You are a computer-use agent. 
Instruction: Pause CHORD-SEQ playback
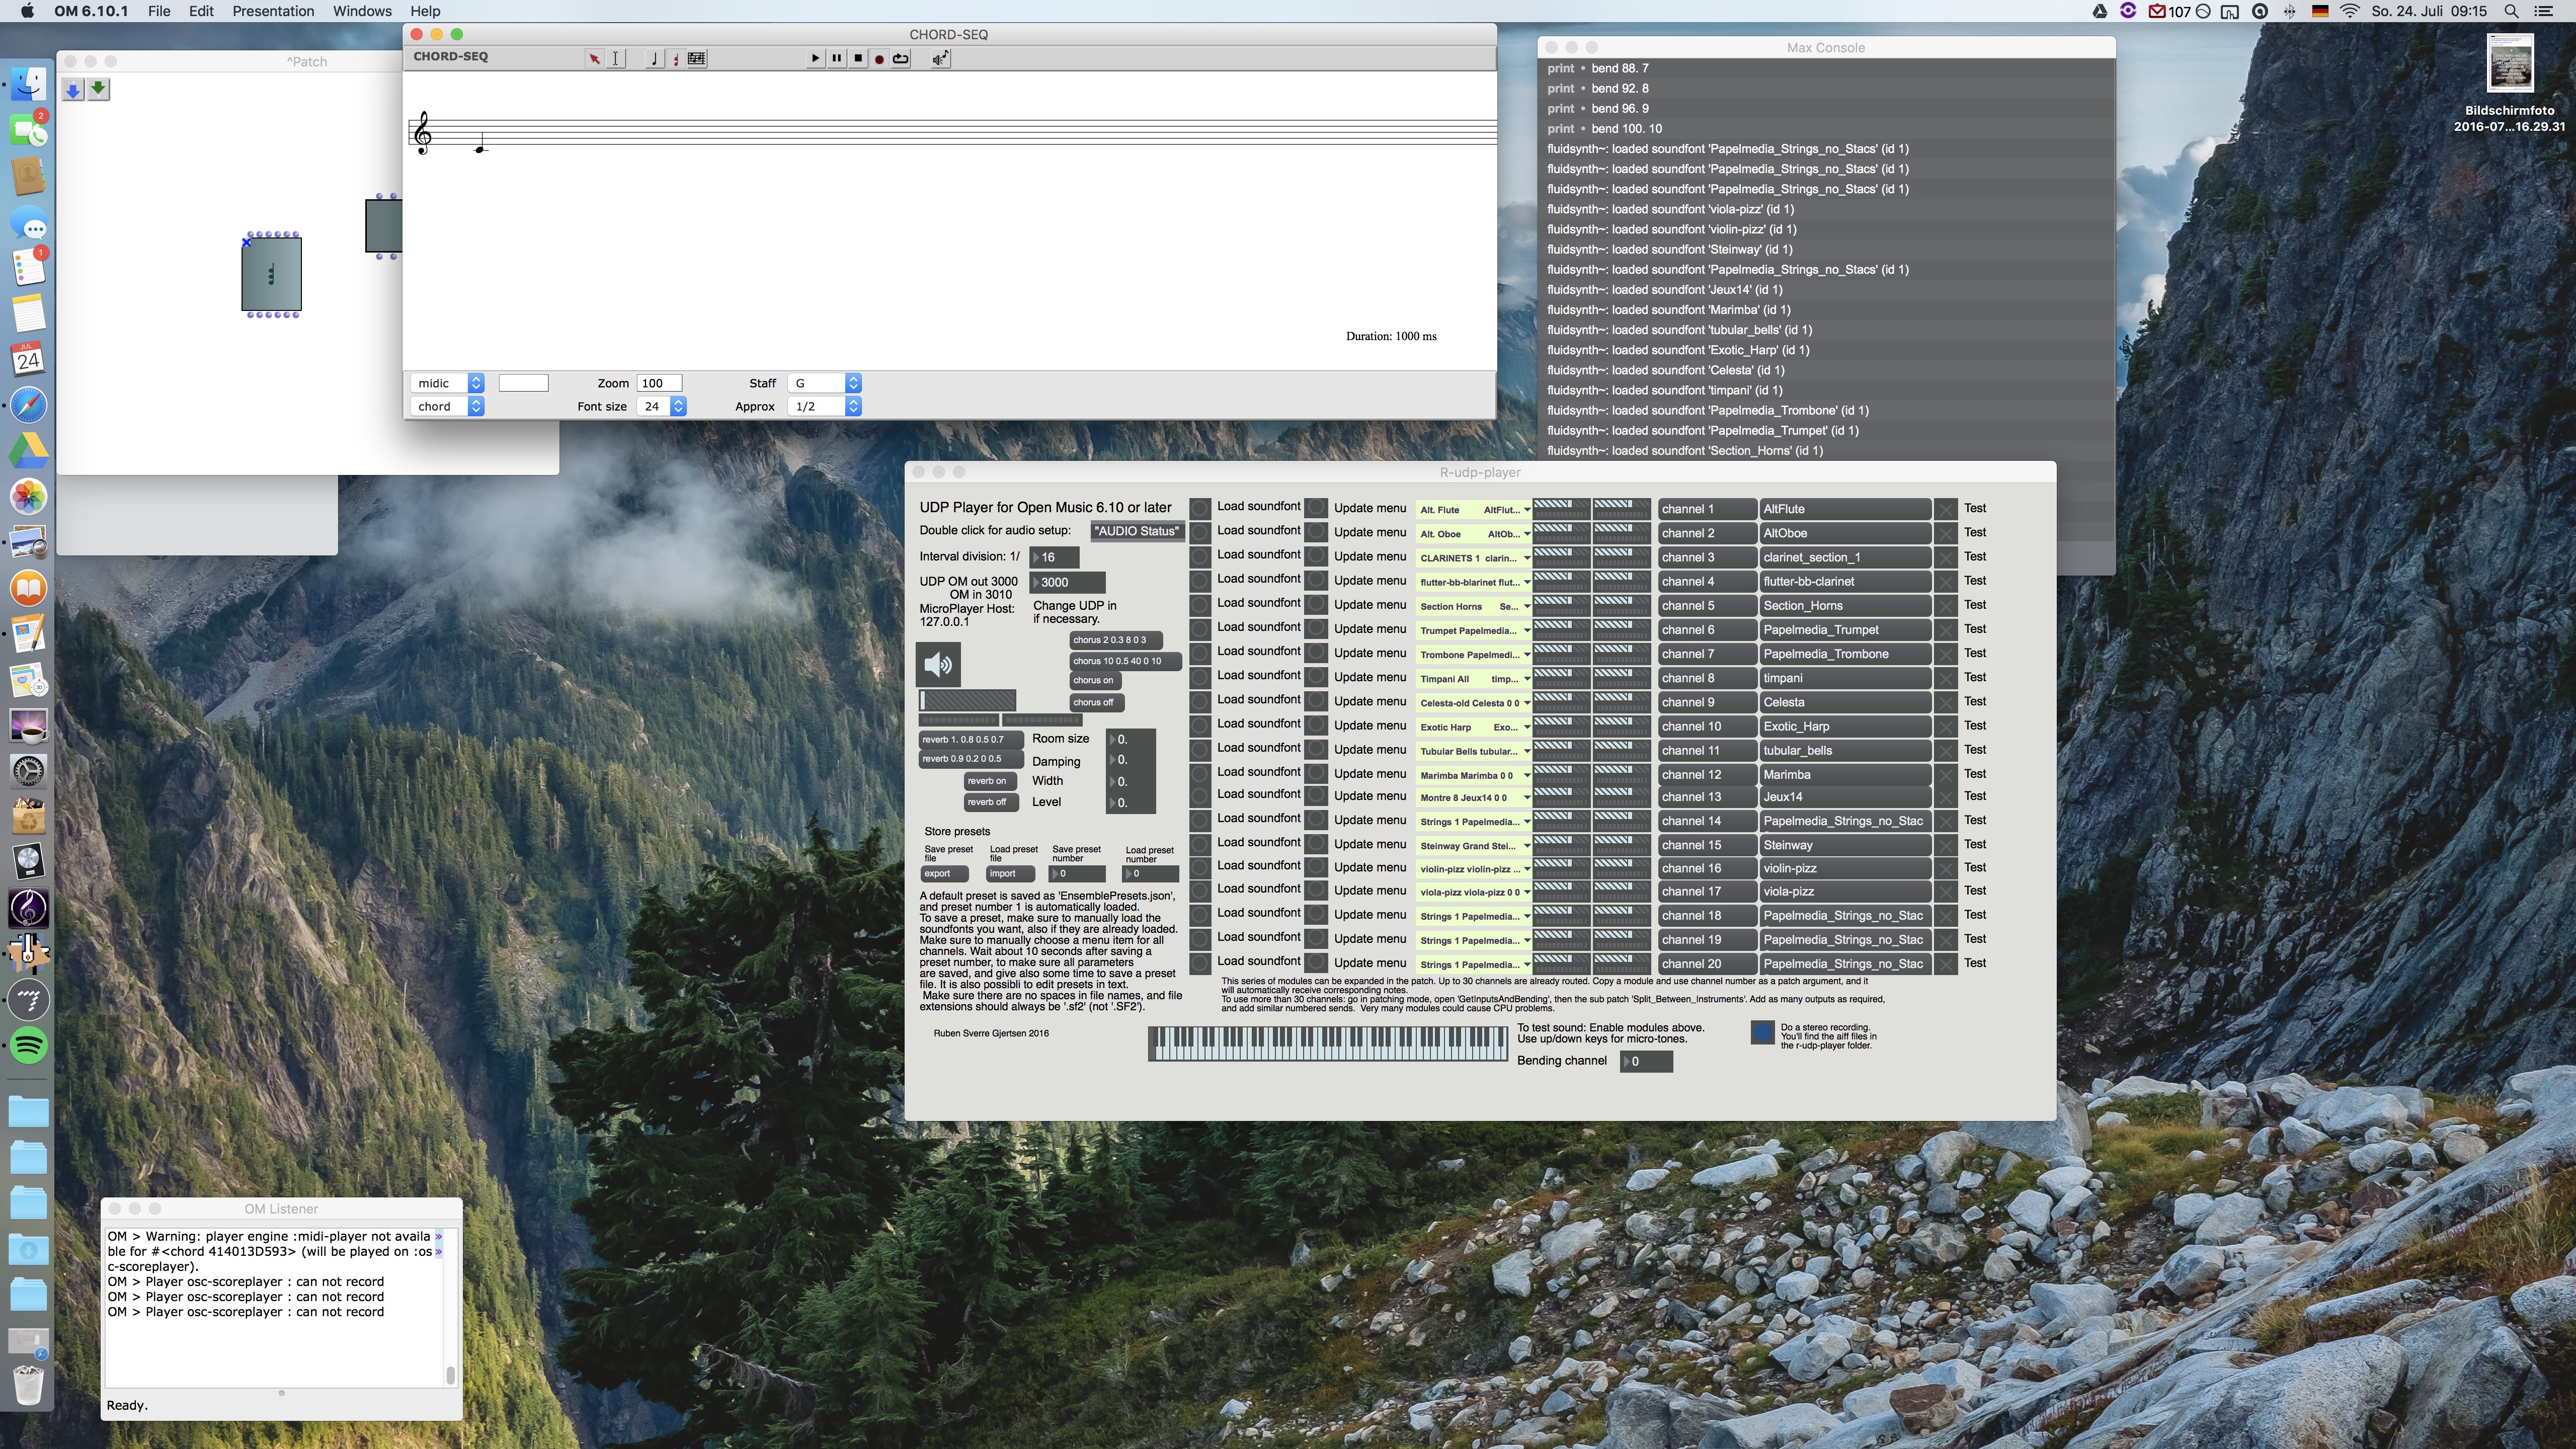point(837,59)
